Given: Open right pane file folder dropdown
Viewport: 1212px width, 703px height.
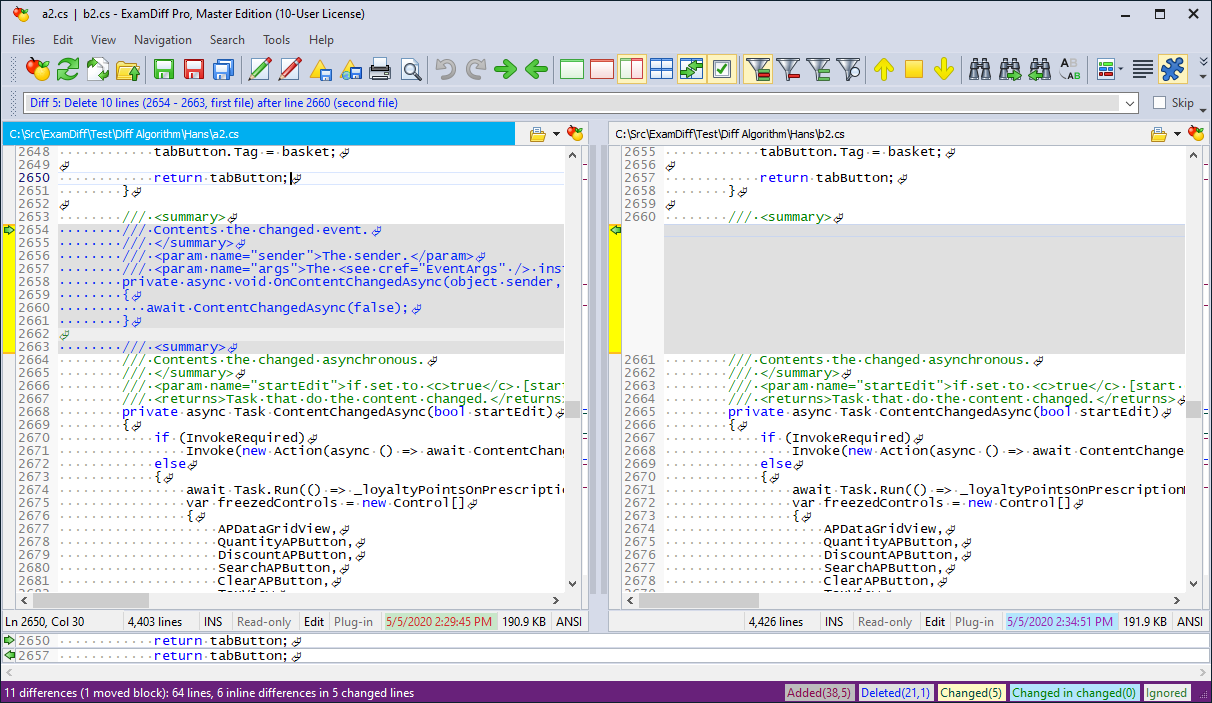Looking at the screenshot, I should click(x=1159, y=133).
